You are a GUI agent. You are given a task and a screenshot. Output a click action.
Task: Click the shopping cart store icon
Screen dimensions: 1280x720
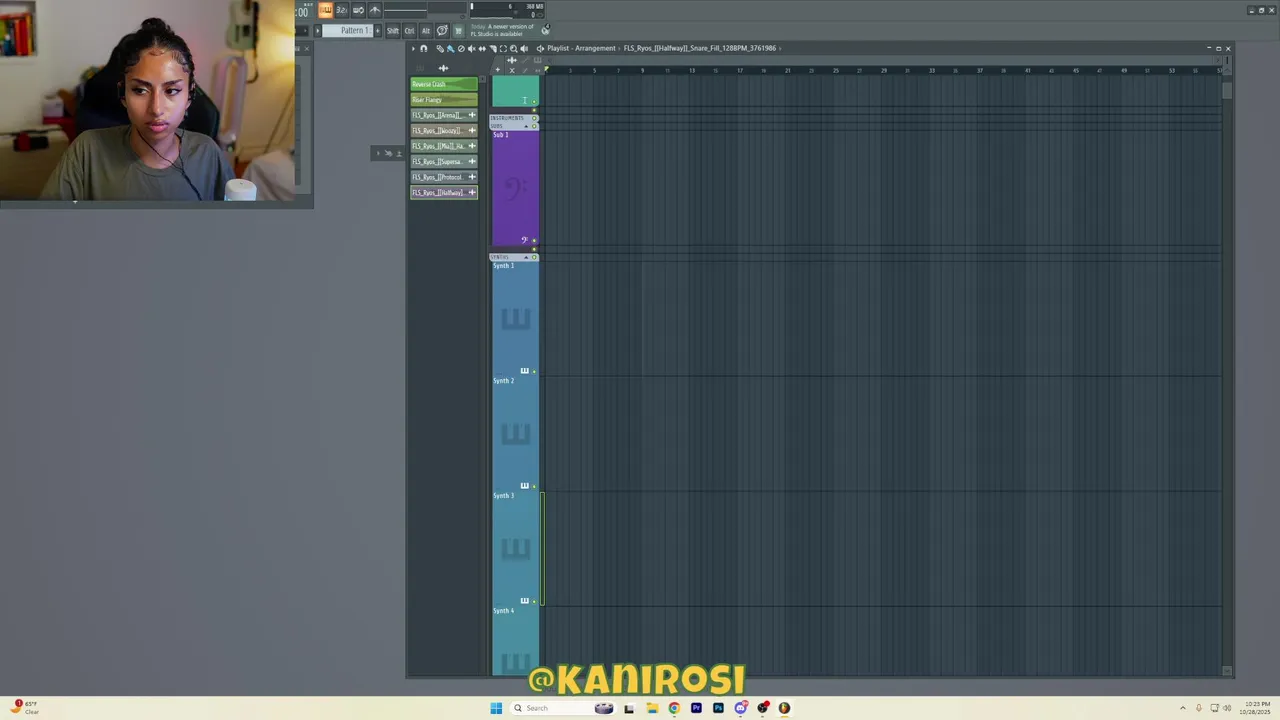pyautogui.click(x=458, y=31)
